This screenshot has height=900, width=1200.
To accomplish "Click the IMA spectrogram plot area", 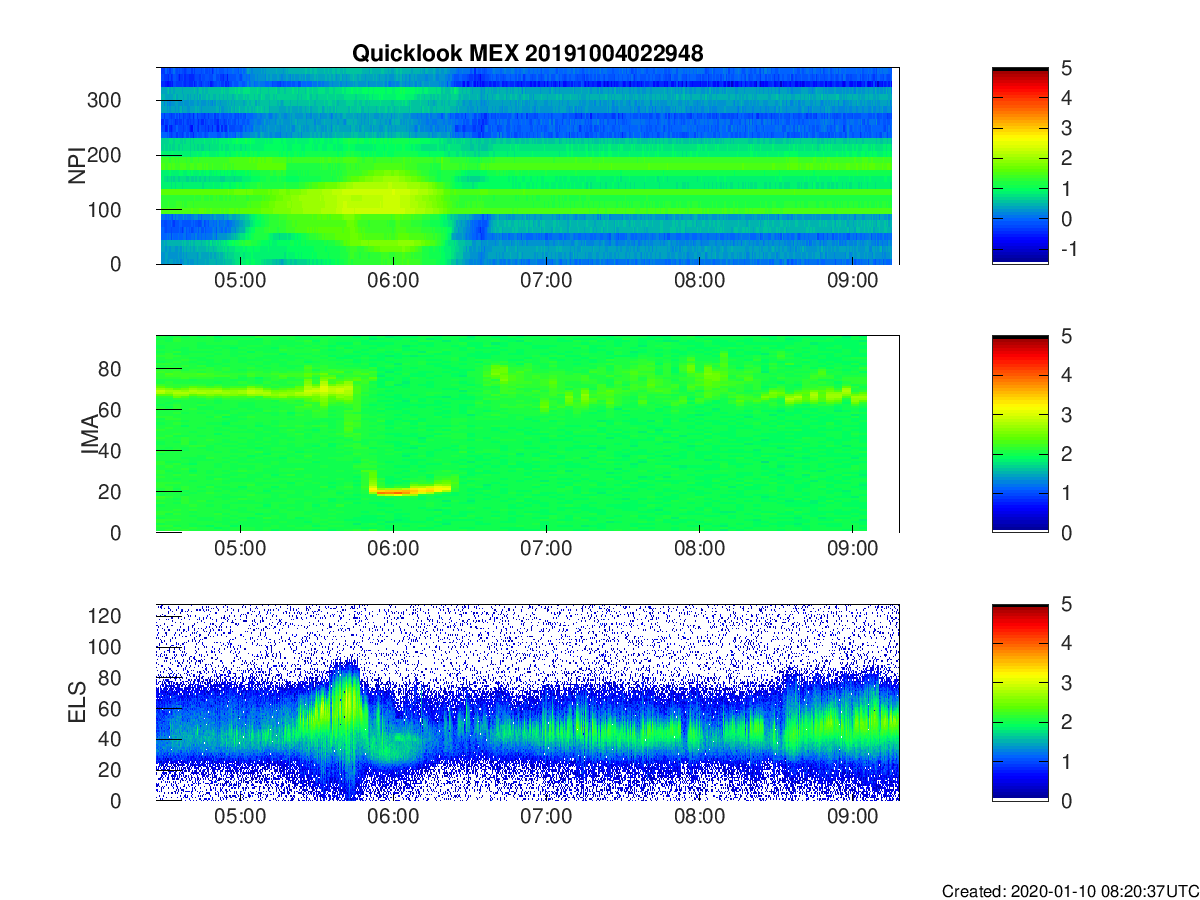I will (528, 434).
